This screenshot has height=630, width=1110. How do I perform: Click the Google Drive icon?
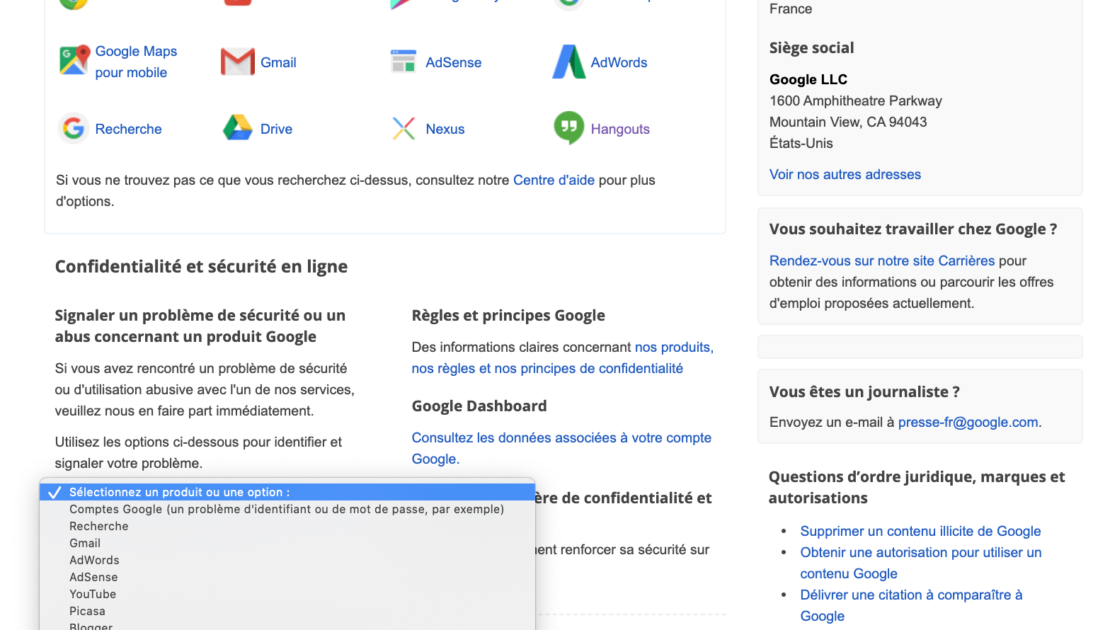click(238, 129)
